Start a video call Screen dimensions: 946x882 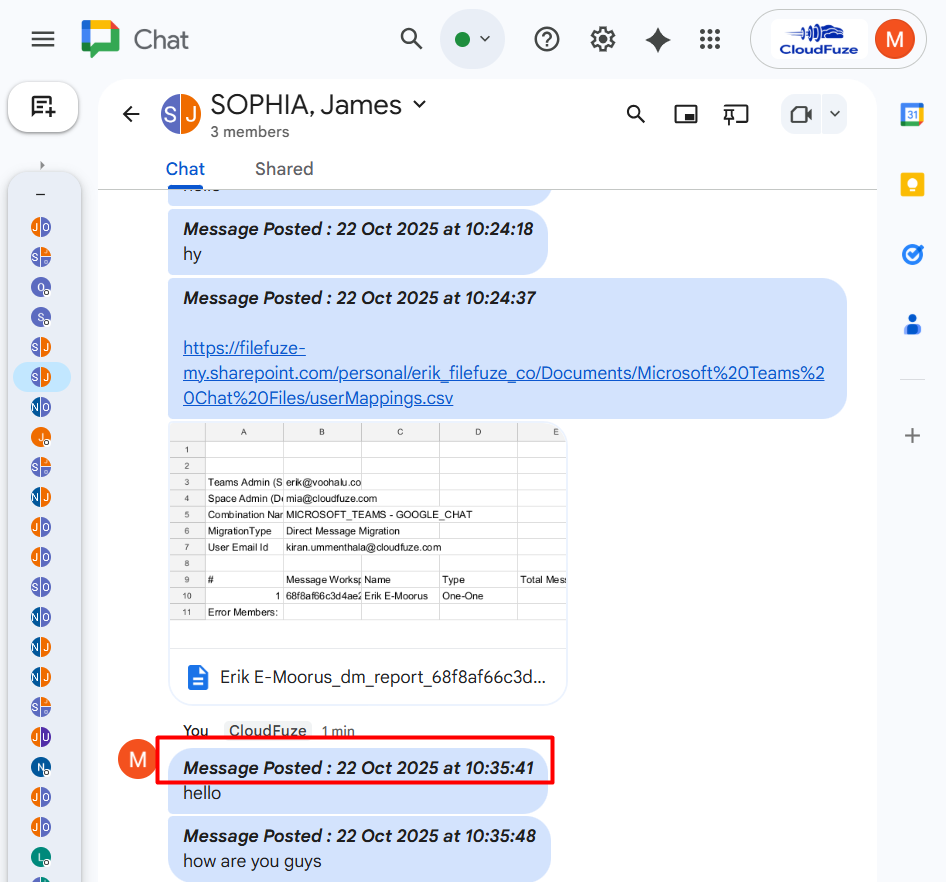(x=800, y=114)
